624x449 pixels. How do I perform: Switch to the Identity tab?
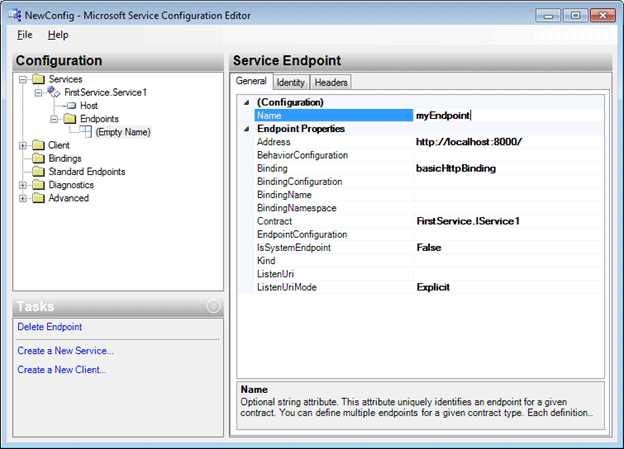(290, 82)
